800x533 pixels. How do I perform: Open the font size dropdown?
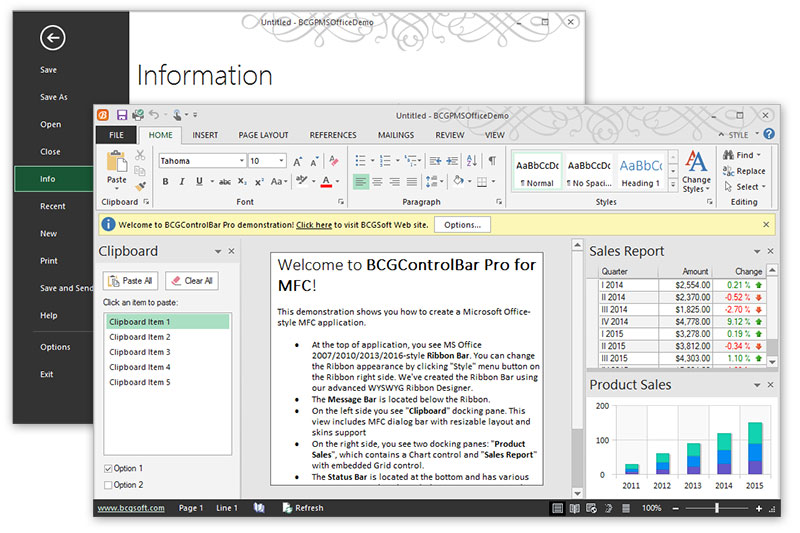(x=281, y=161)
